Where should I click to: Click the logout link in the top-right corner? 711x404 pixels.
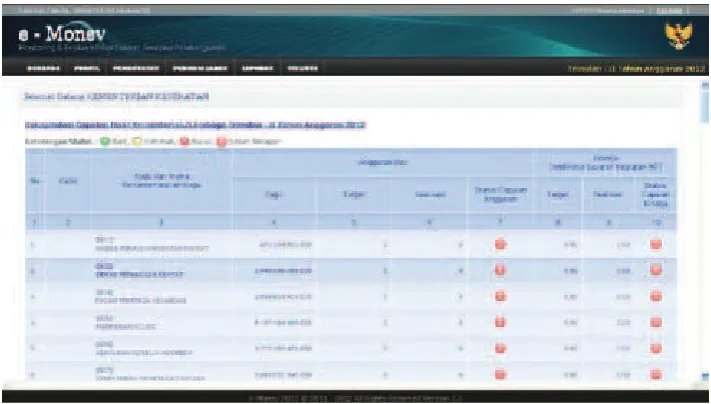[x=669, y=10]
